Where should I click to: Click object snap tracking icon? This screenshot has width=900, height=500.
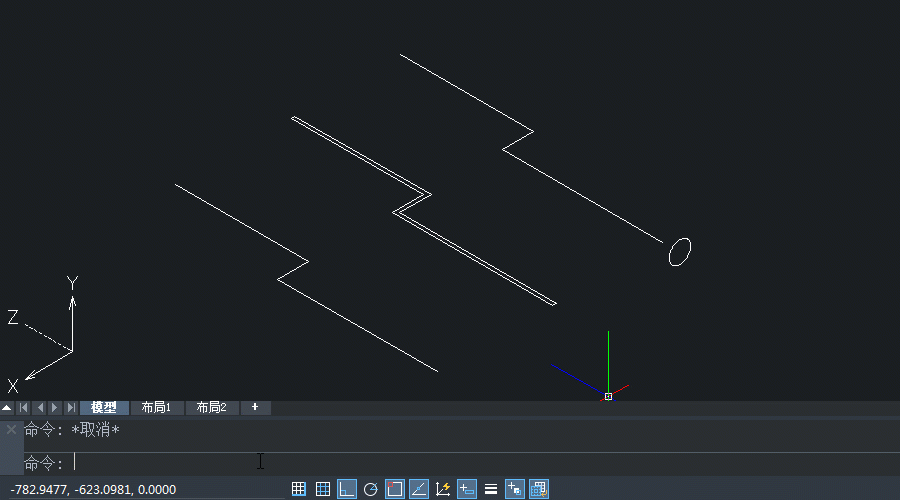point(419,489)
